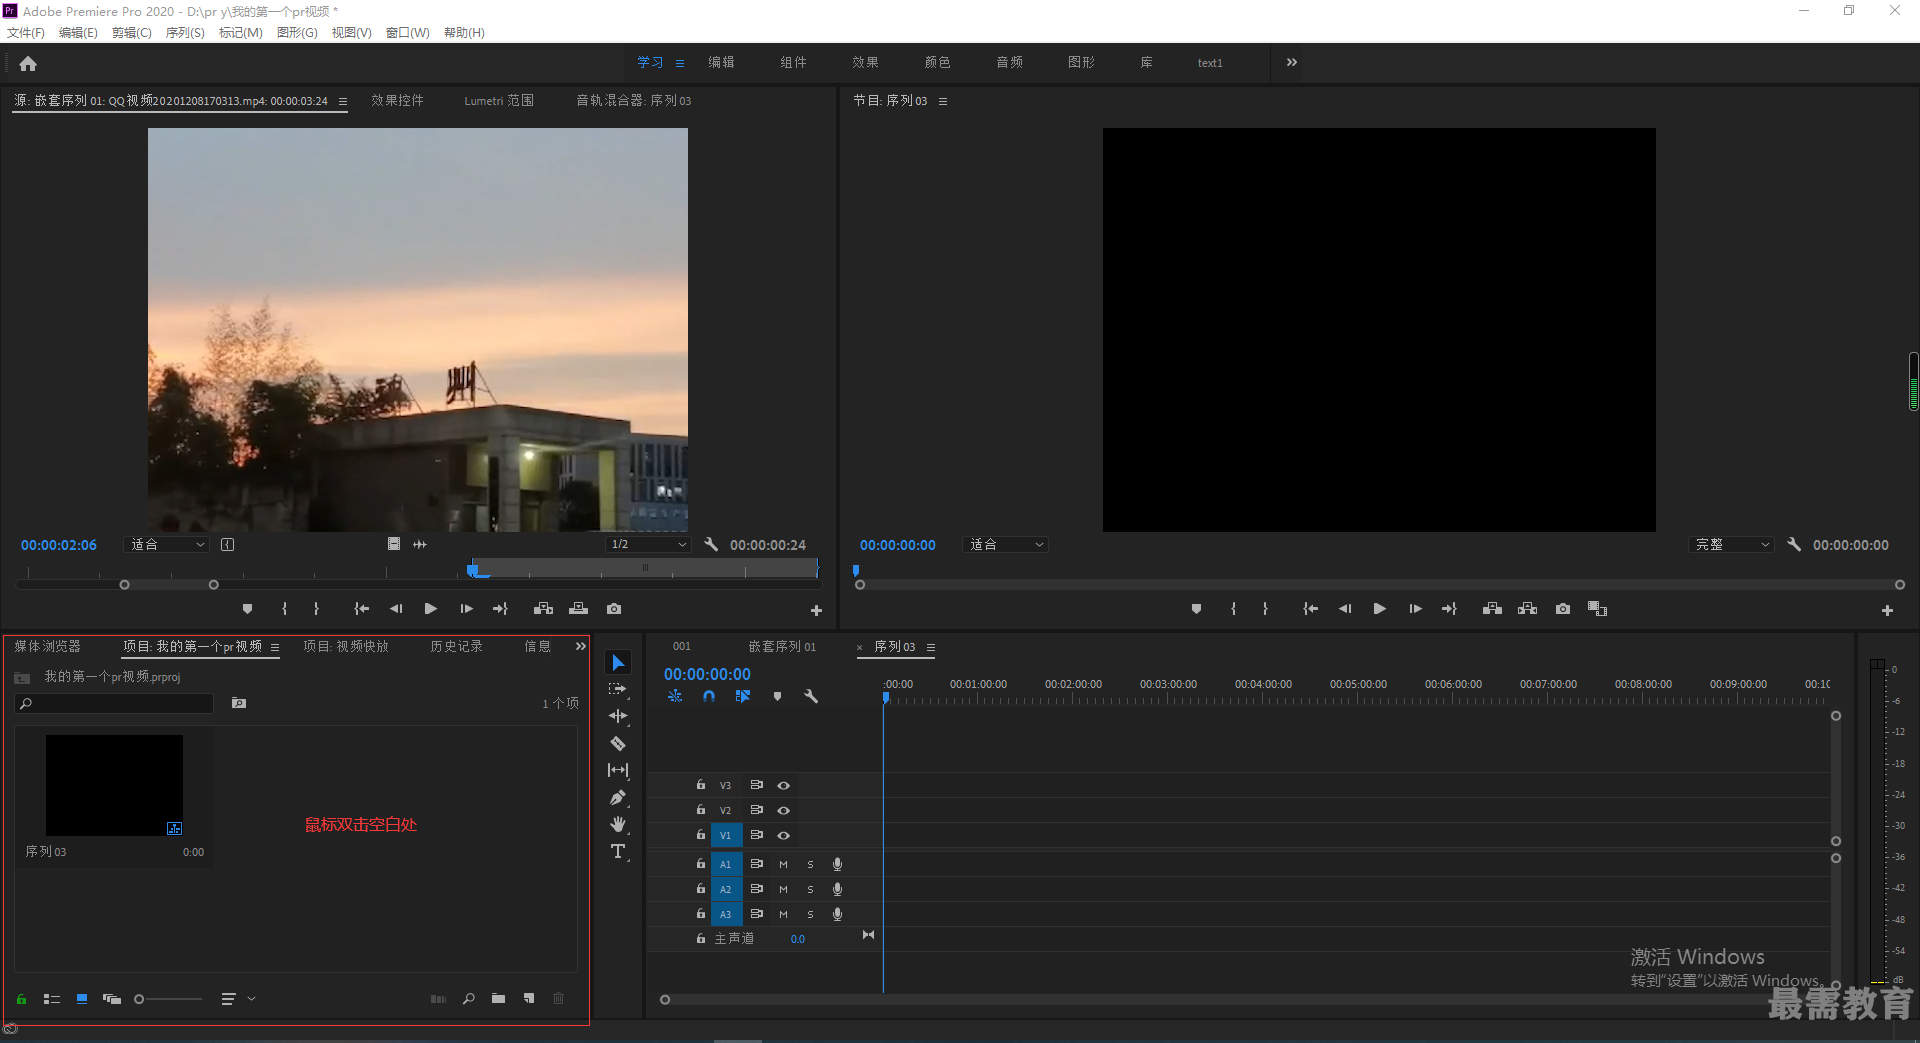Open the 文件(F) menu
The image size is (1920, 1043).
tap(26, 33)
